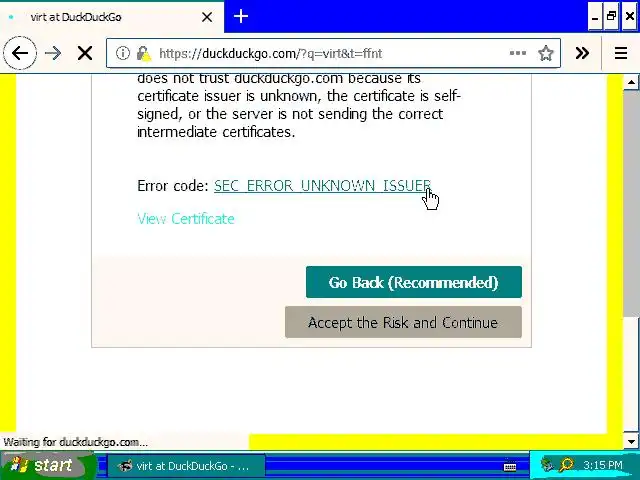Click the first system tray icon

click(x=547, y=464)
